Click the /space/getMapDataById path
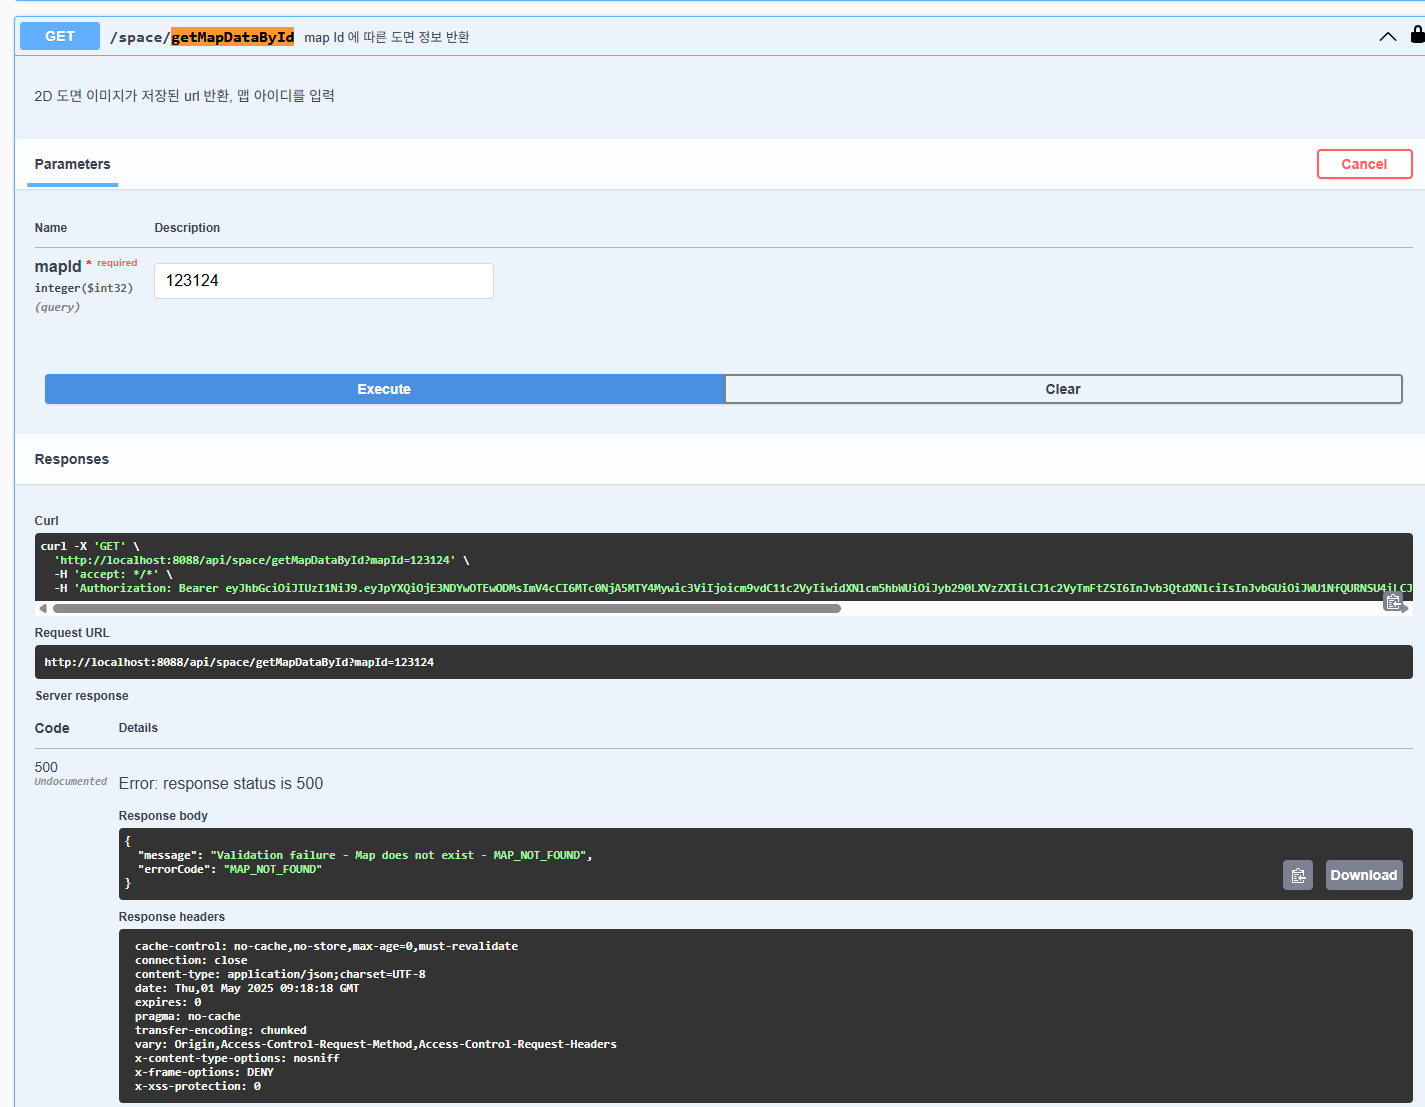1425x1107 pixels. [x=202, y=37]
